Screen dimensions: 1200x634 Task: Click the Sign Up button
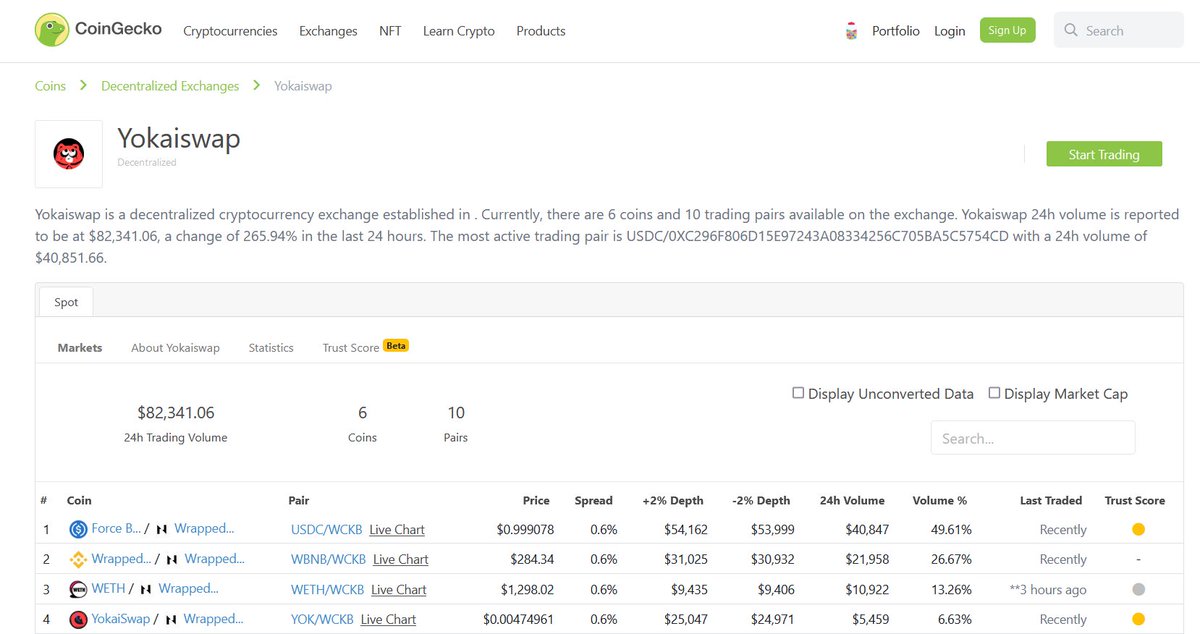(x=1007, y=29)
